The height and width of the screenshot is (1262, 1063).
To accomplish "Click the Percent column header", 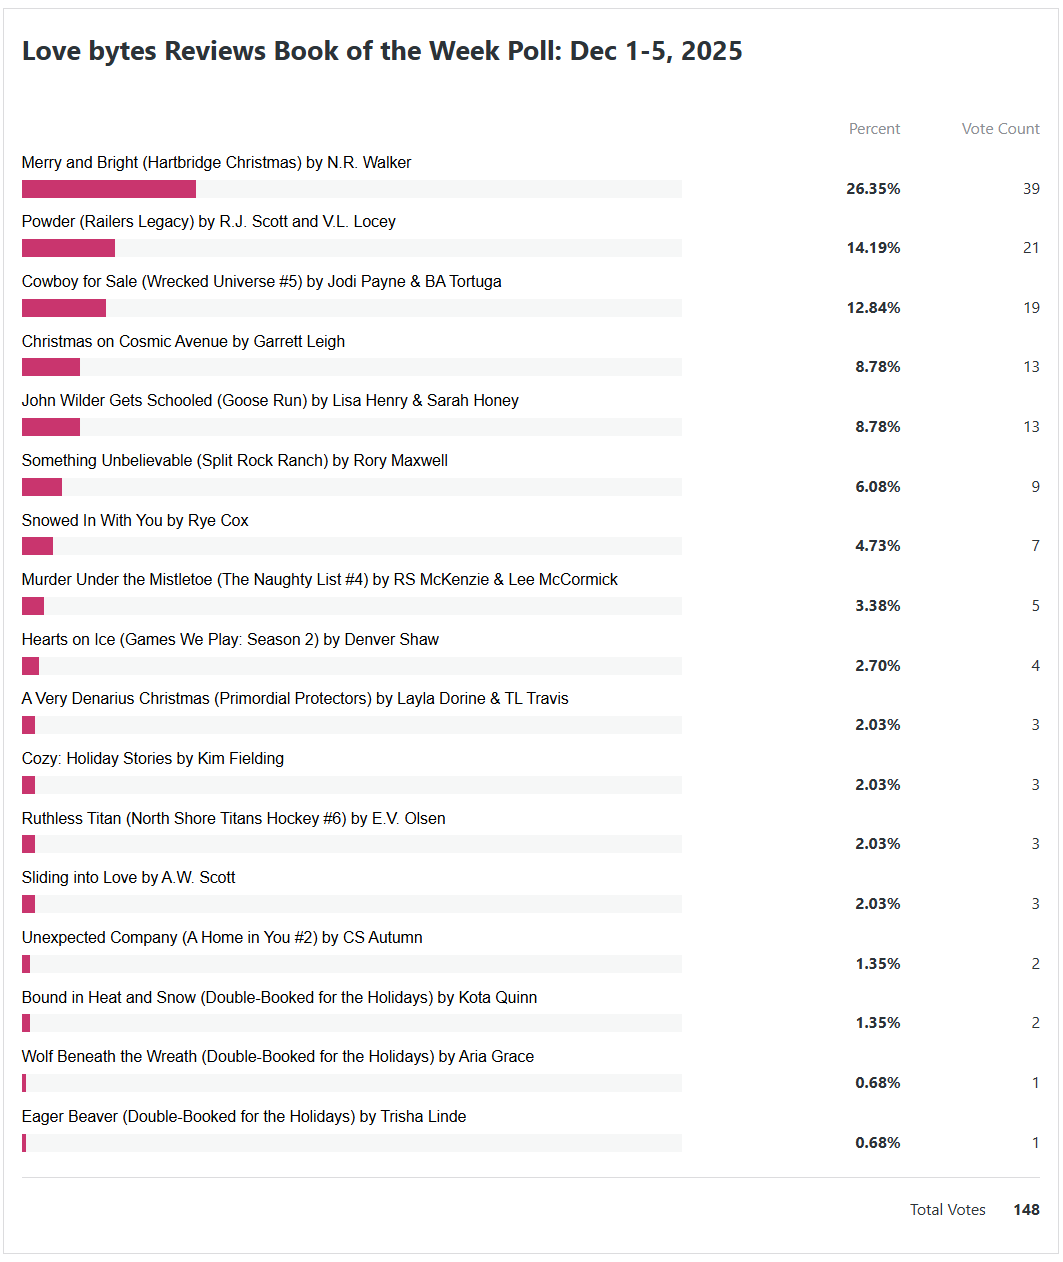I will (x=874, y=129).
